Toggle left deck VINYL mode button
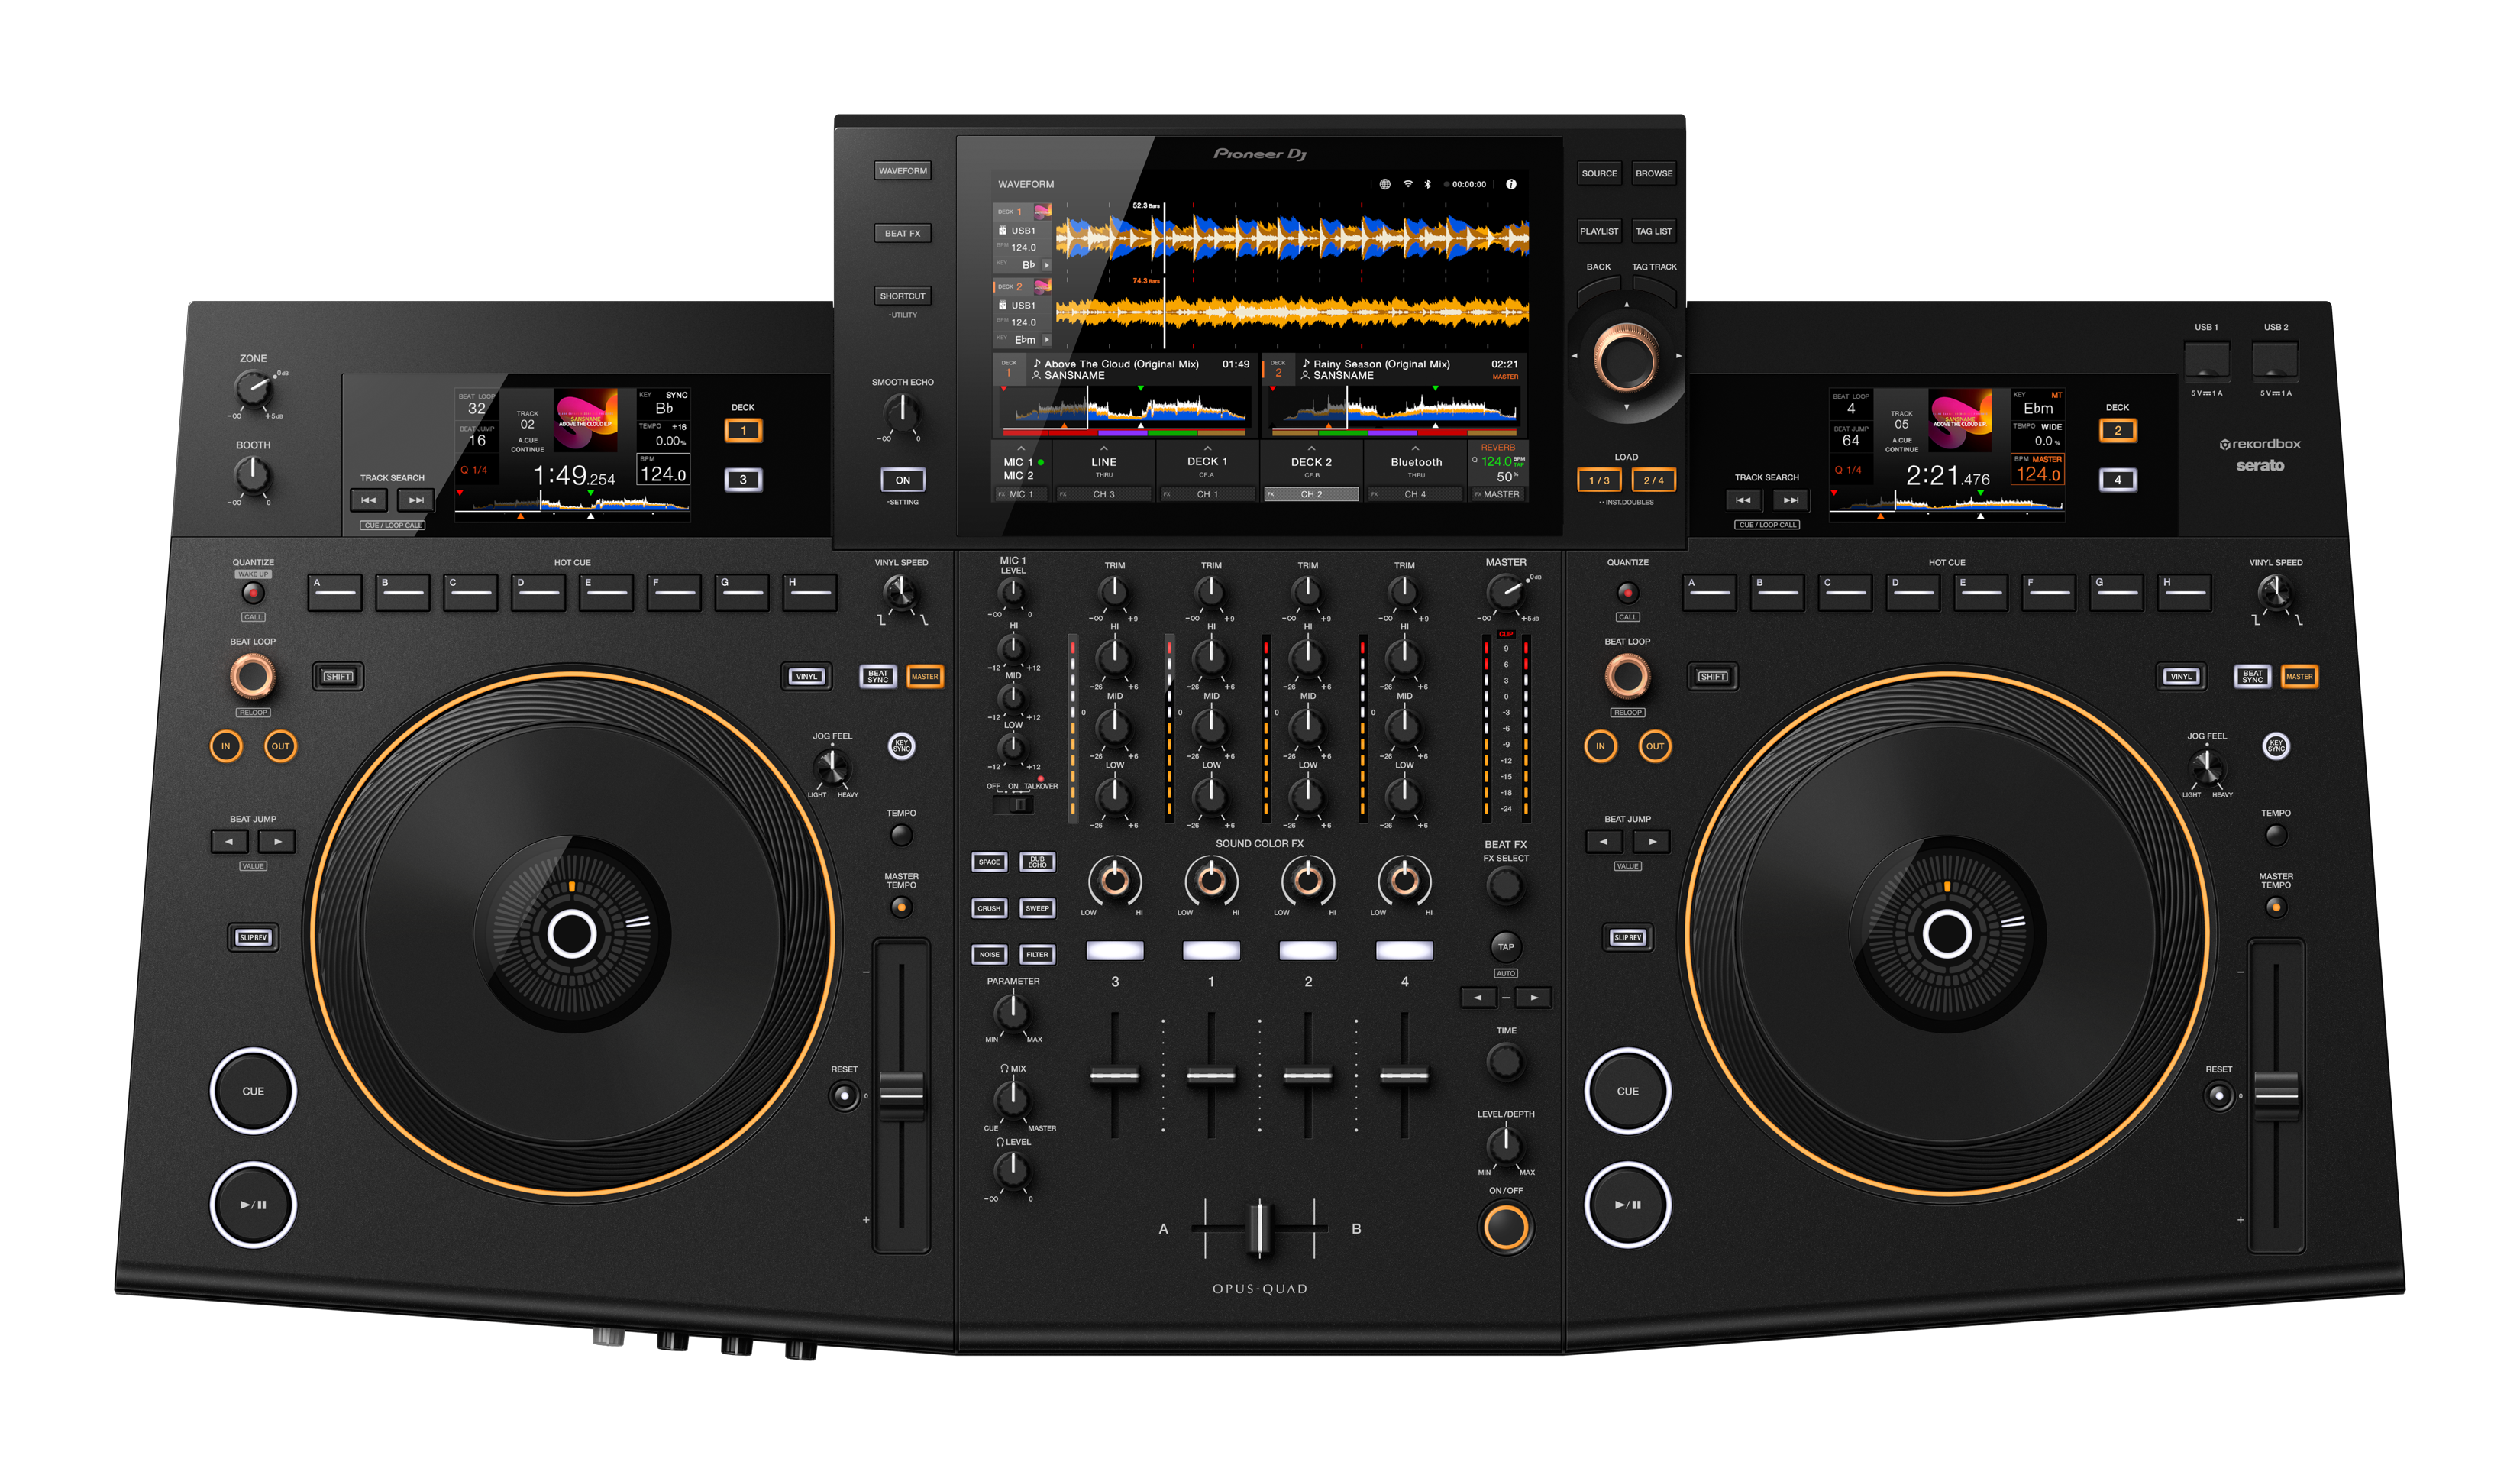Viewport: 2520px width, 1475px height. (x=806, y=677)
